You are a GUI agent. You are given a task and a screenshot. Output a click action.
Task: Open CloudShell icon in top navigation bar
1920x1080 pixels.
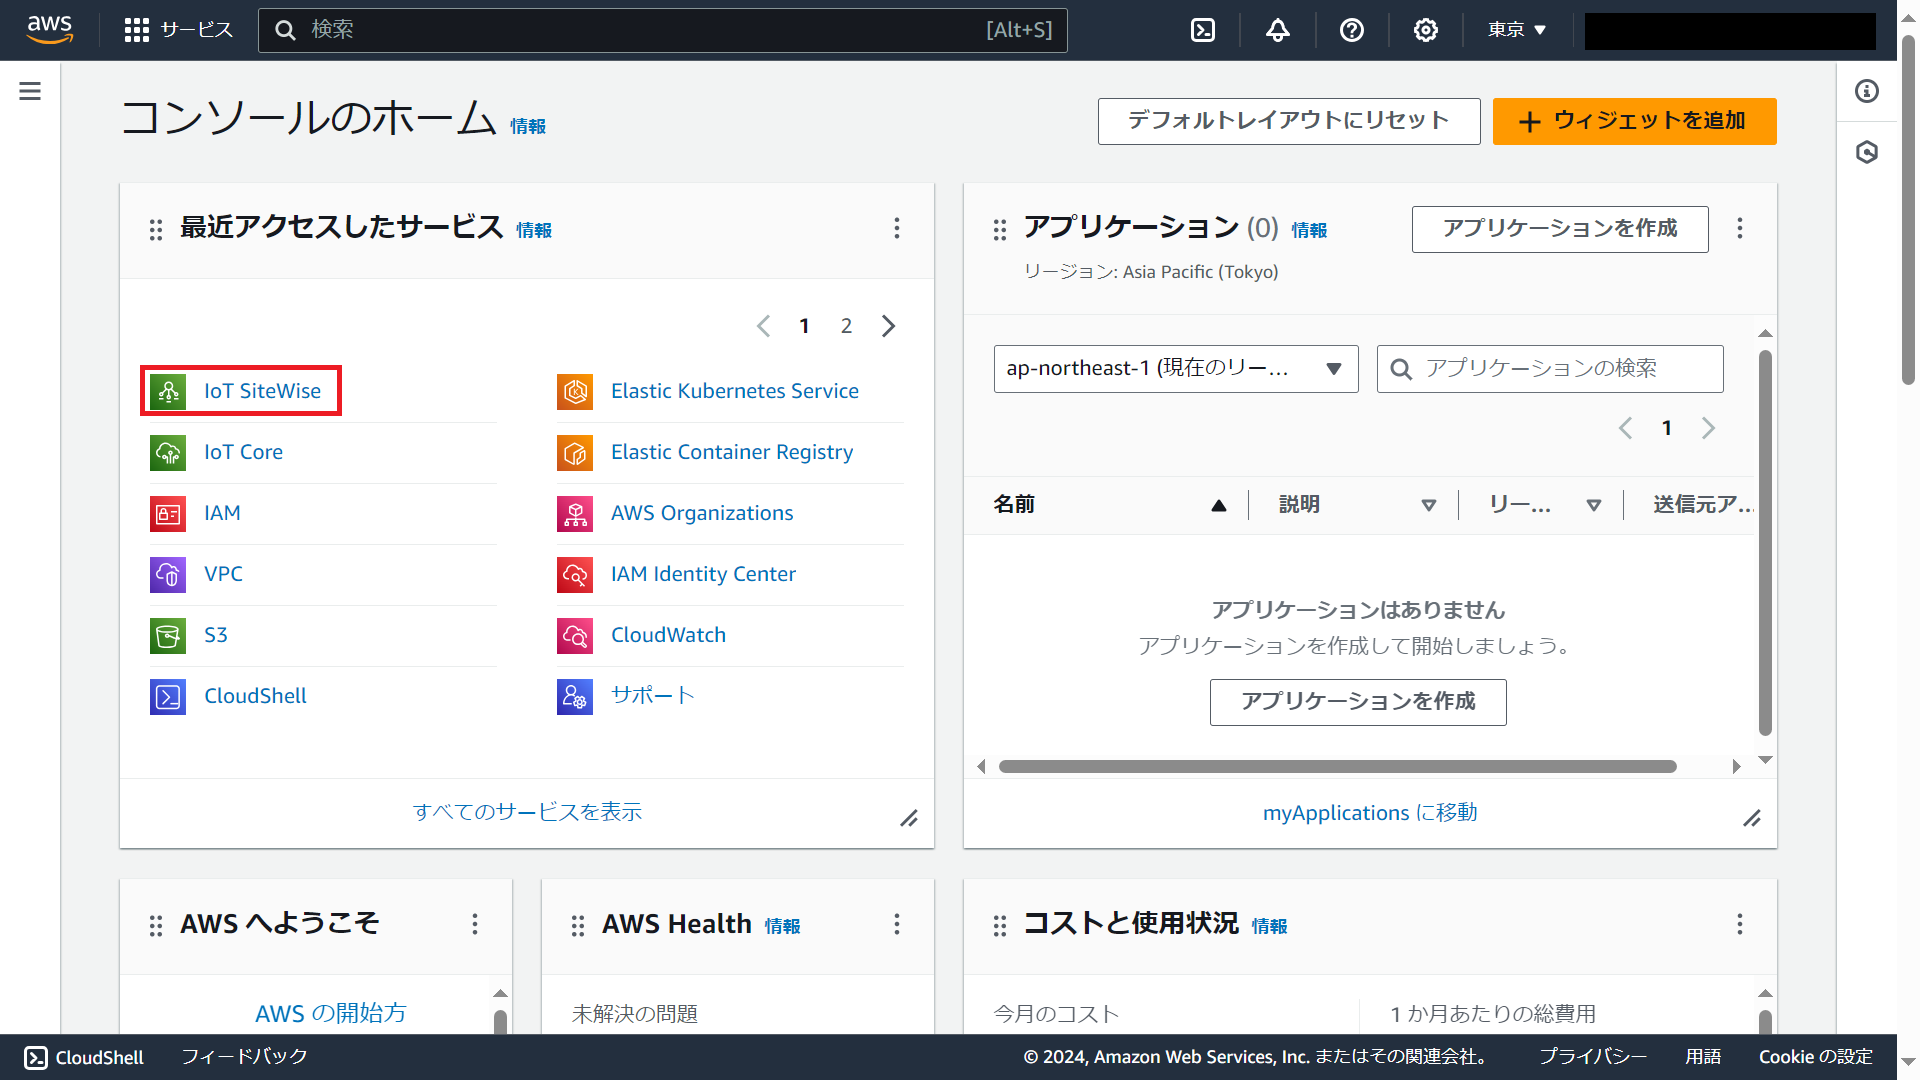(x=1203, y=30)
